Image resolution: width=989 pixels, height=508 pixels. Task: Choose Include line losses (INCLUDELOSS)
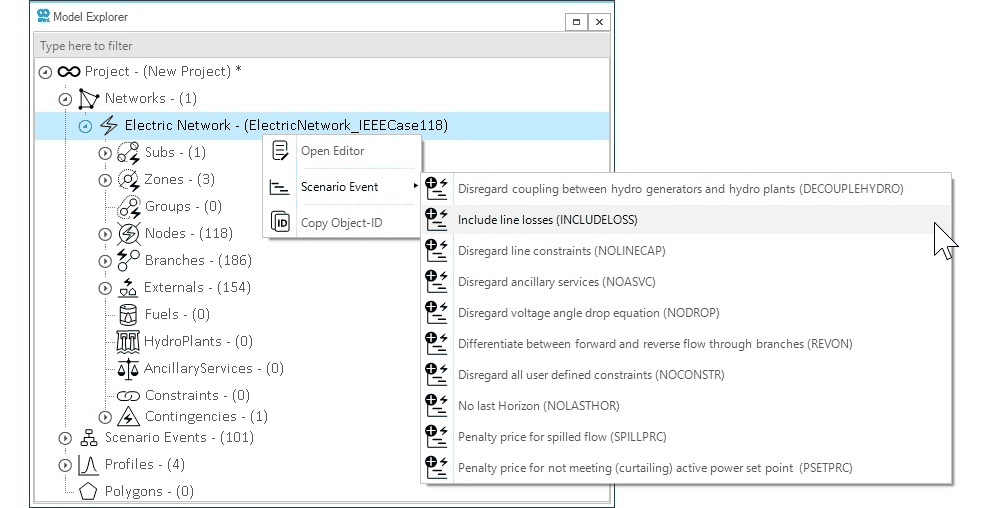click(547, 220)
